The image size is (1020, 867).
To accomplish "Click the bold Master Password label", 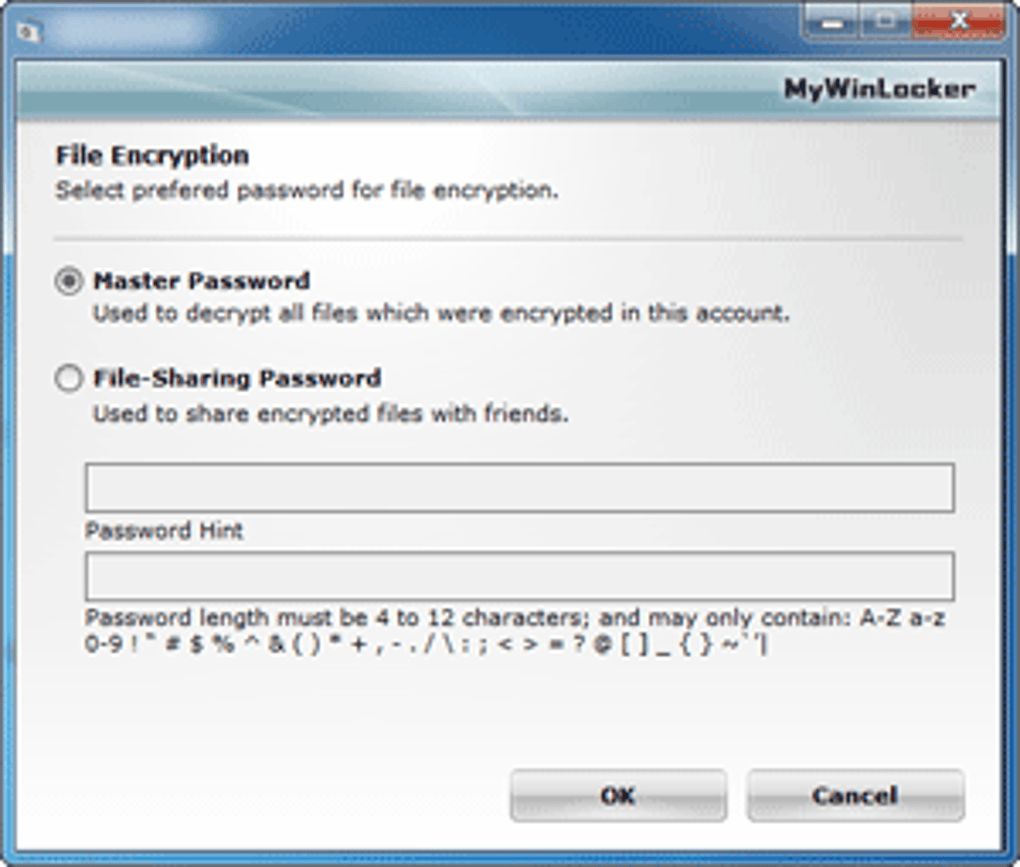I will click(x=202, y=281).
